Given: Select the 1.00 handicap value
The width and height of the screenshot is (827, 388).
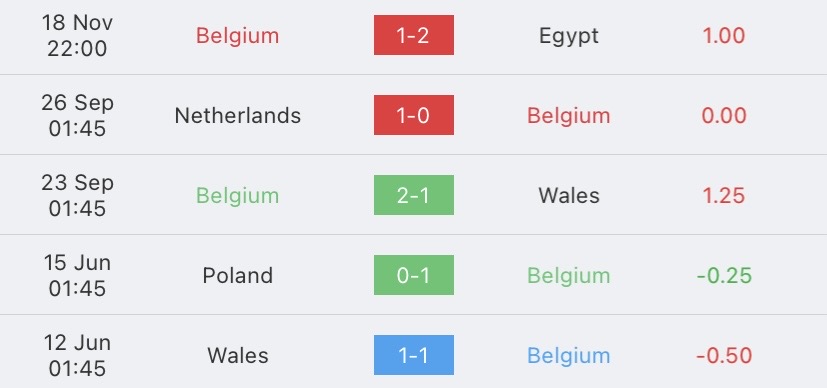Looking at the screenshot, I should click(724, 36).
